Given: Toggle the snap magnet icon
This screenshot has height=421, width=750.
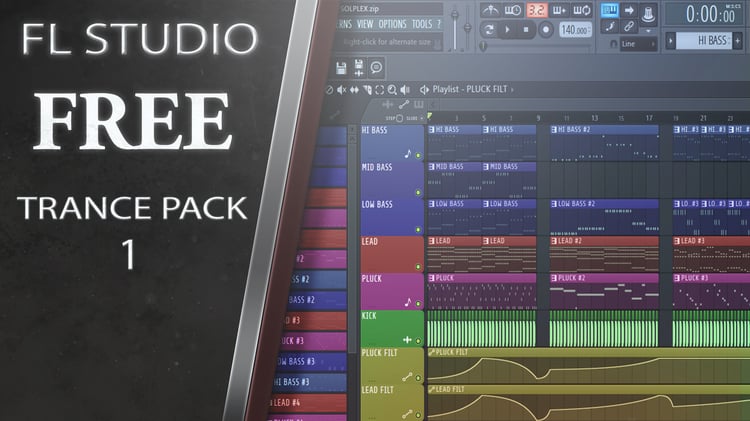Looking at the screenshot, I should [x=613, y=44].
